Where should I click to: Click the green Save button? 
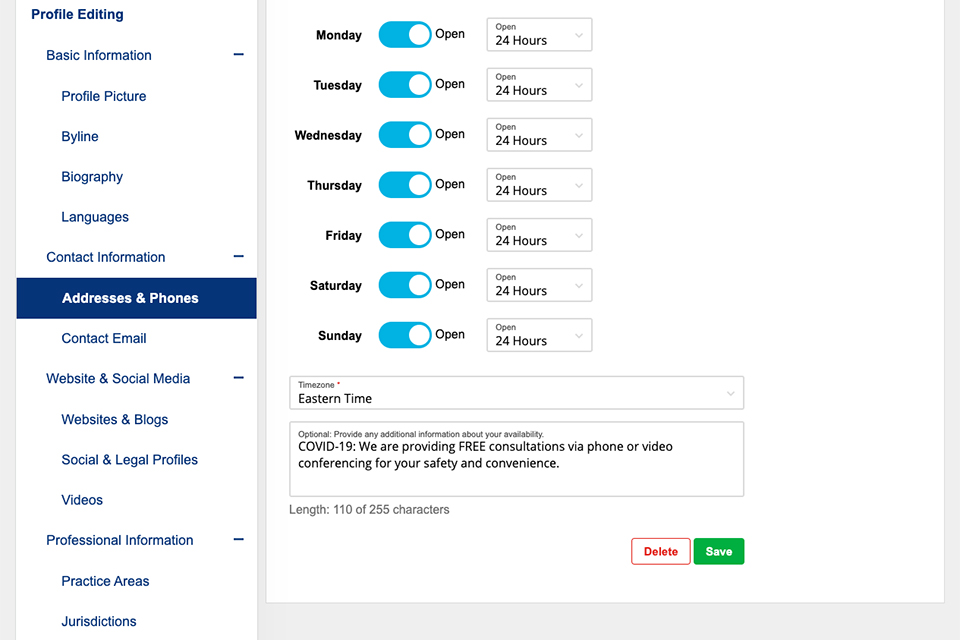[718, 551]
